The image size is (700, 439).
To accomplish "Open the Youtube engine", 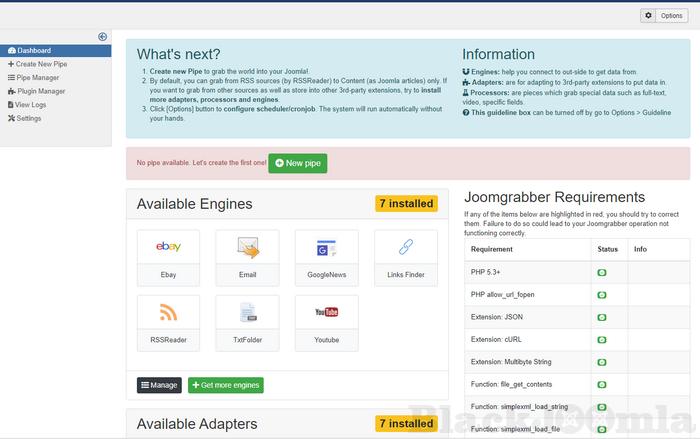I will 326,322.
